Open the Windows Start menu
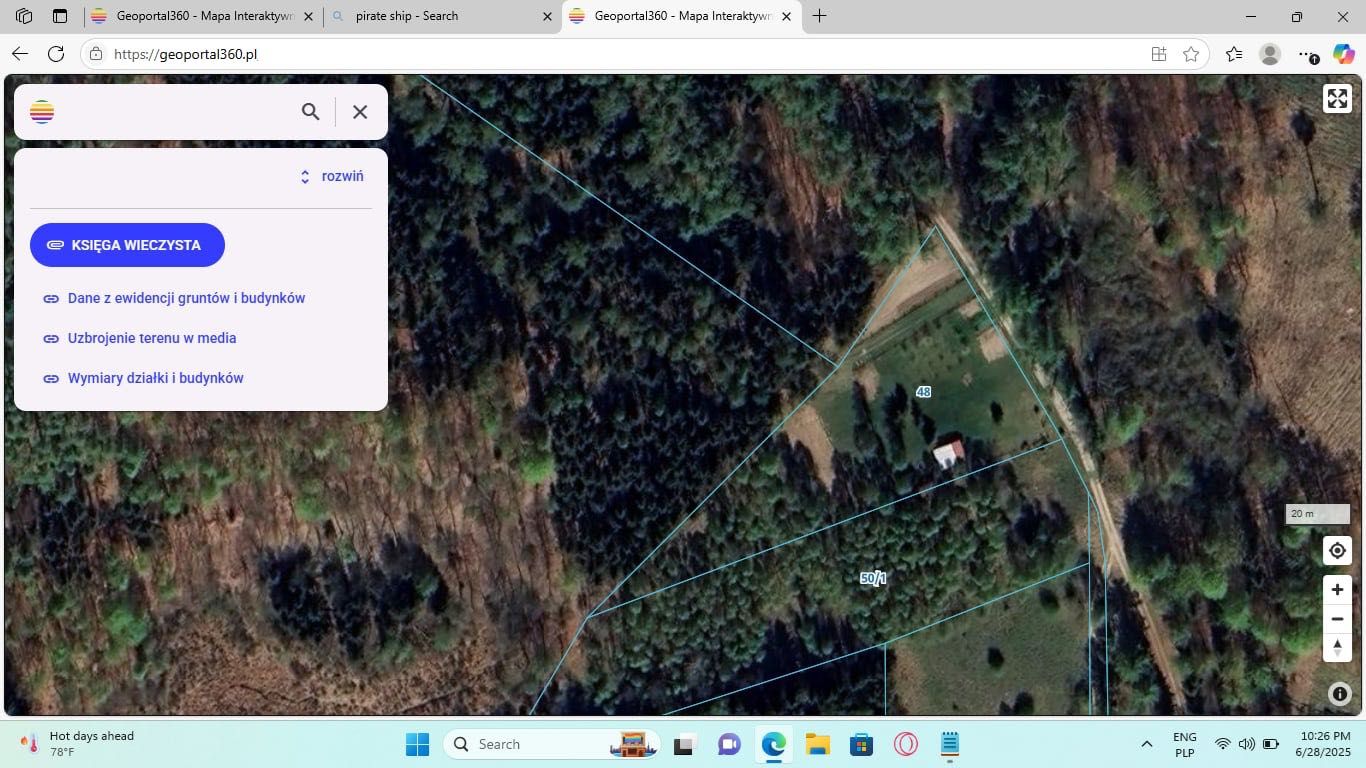1366x768 pixels. tap(417, 744)
